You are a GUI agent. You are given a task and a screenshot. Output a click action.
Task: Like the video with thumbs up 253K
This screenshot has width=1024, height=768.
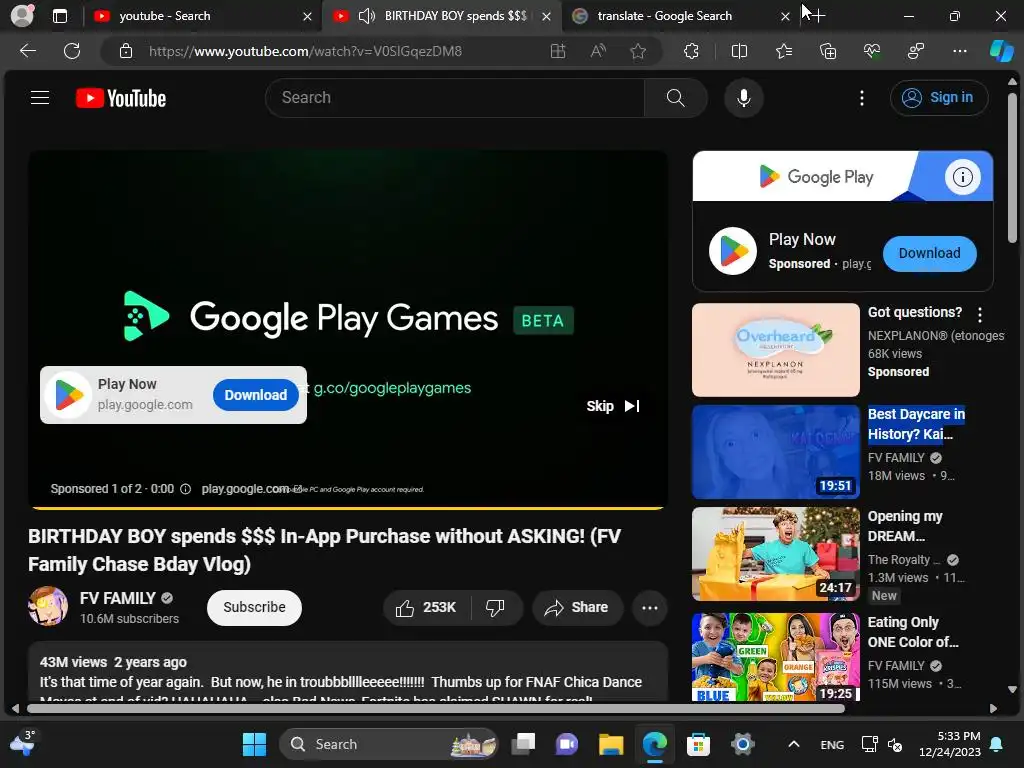pyautogui.click(x=426, y=607)
